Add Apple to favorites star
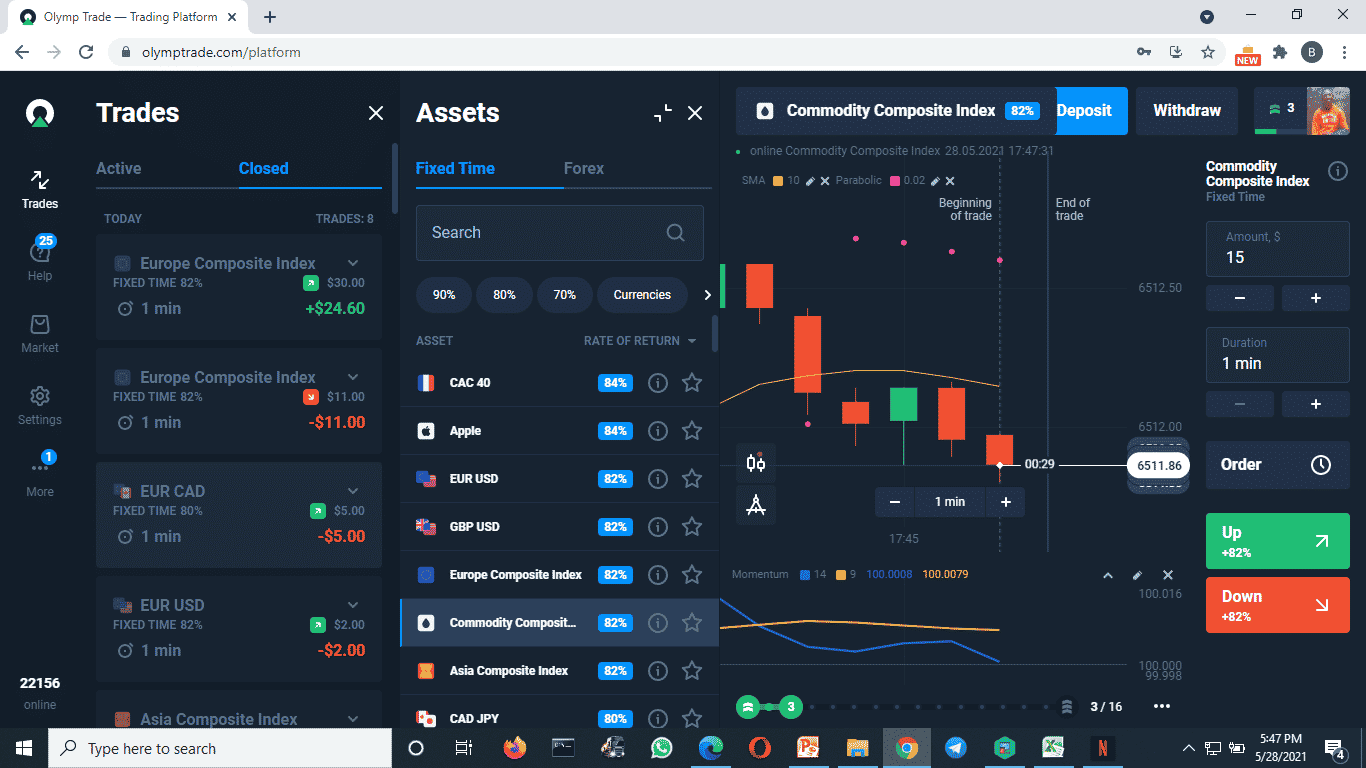The image size is (1366, 768). (x=691, y=430)
